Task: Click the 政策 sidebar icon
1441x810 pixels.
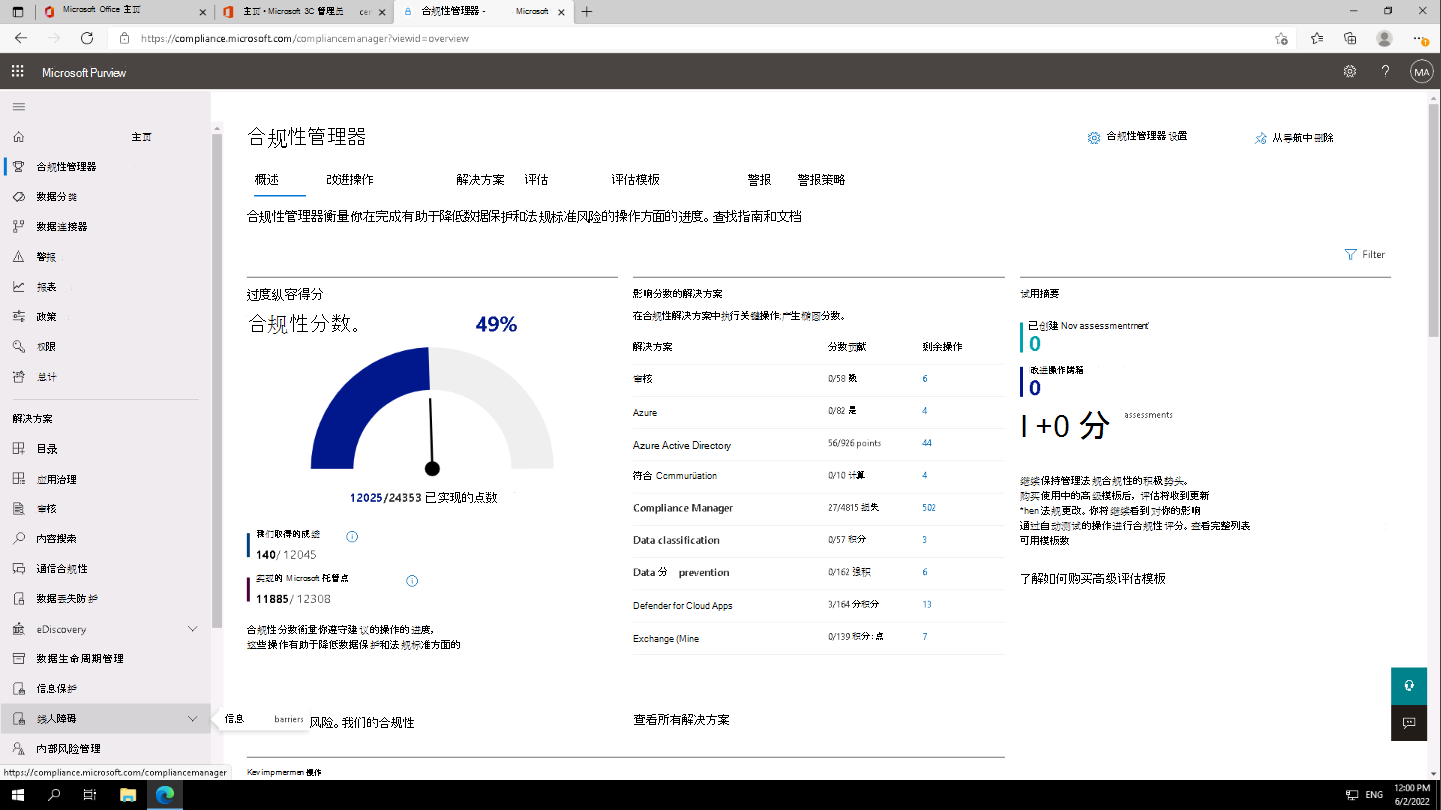Action: pyautogui.click(x=18, y=317)
